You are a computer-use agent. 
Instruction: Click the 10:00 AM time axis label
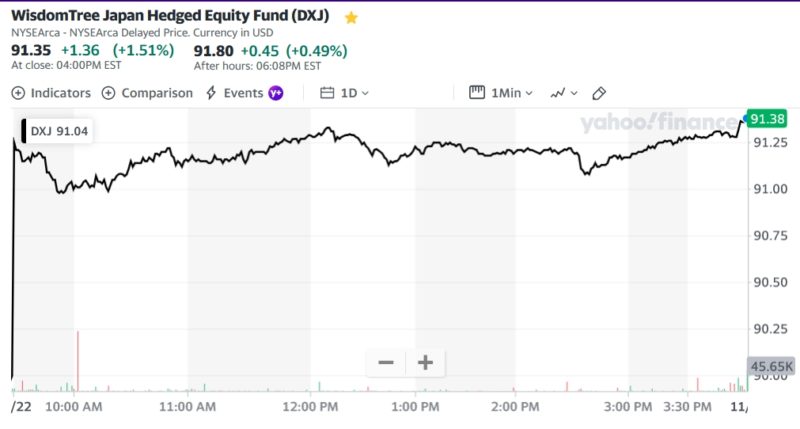coord(74,407)
